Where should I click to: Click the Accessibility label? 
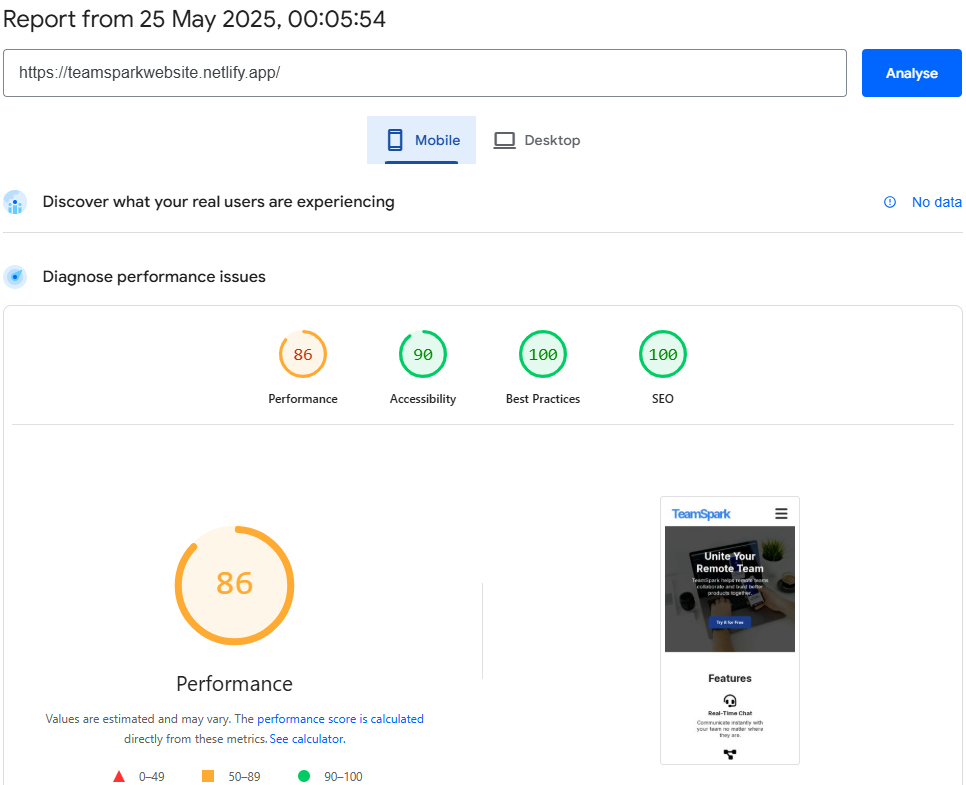[x=423, y=399]
